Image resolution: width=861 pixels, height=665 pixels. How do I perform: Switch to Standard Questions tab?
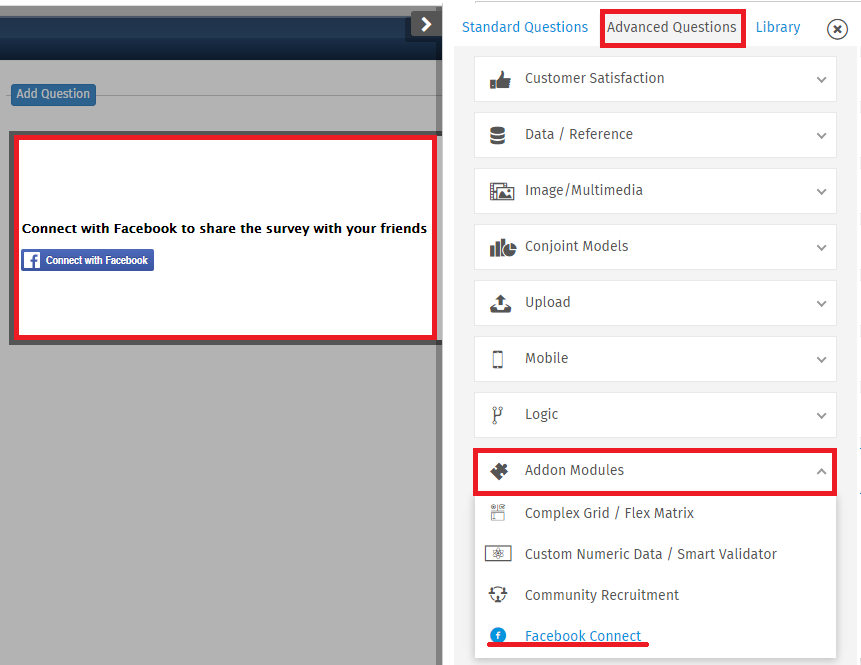(524, 27)
